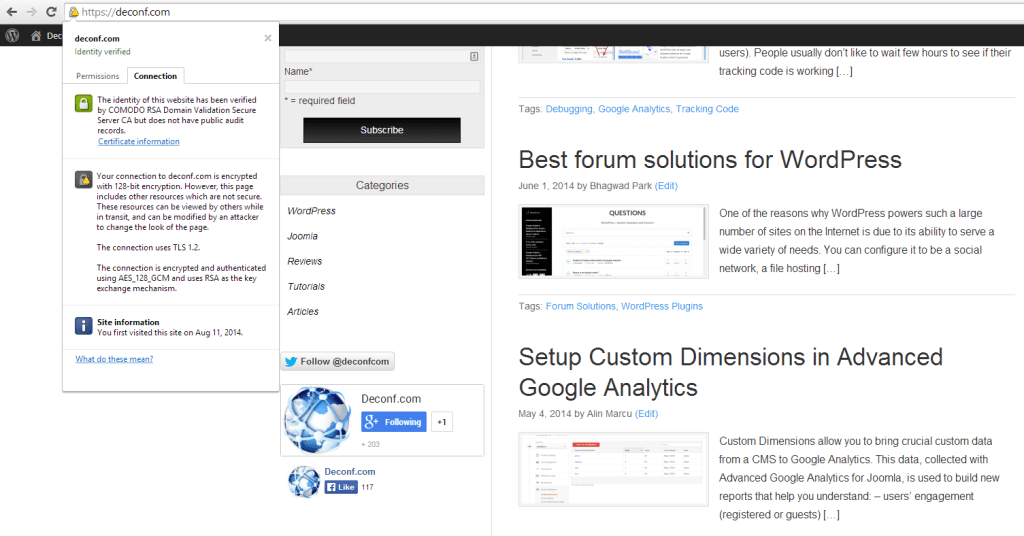Click (Edit) next to Alin Marcu
Viewport: 1024px width, 536px height.
pos(647,414)
